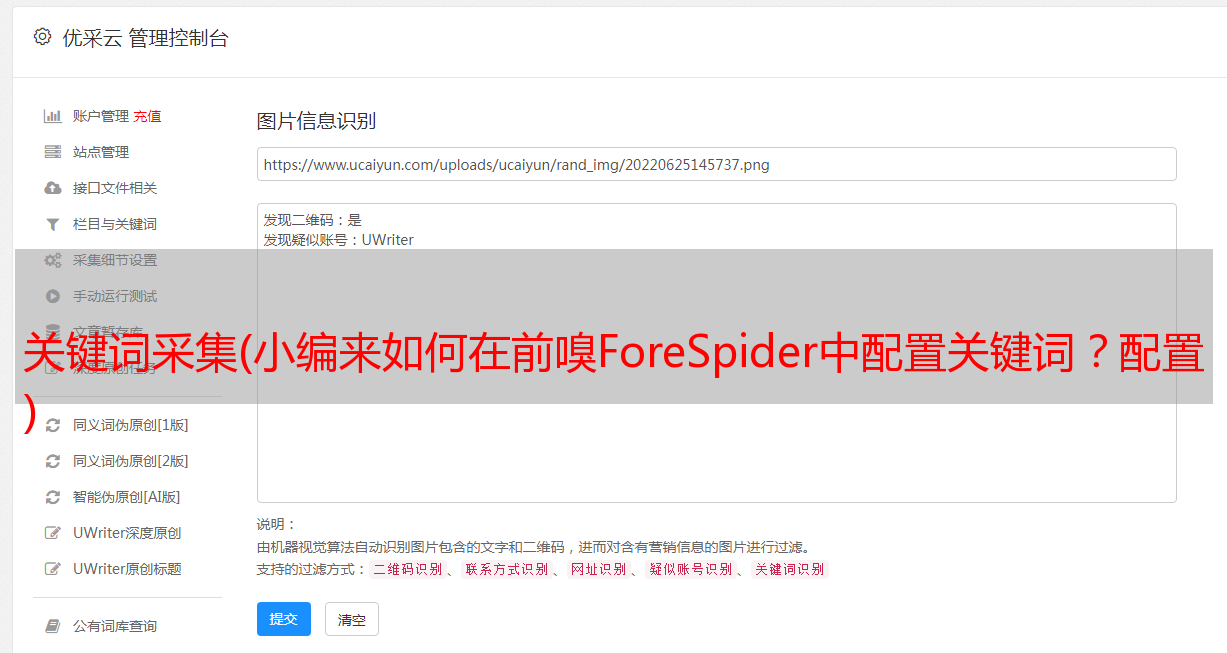
Task: Open the 充值 recharge link
Action: pyautogui.click(x=147, y=116)
